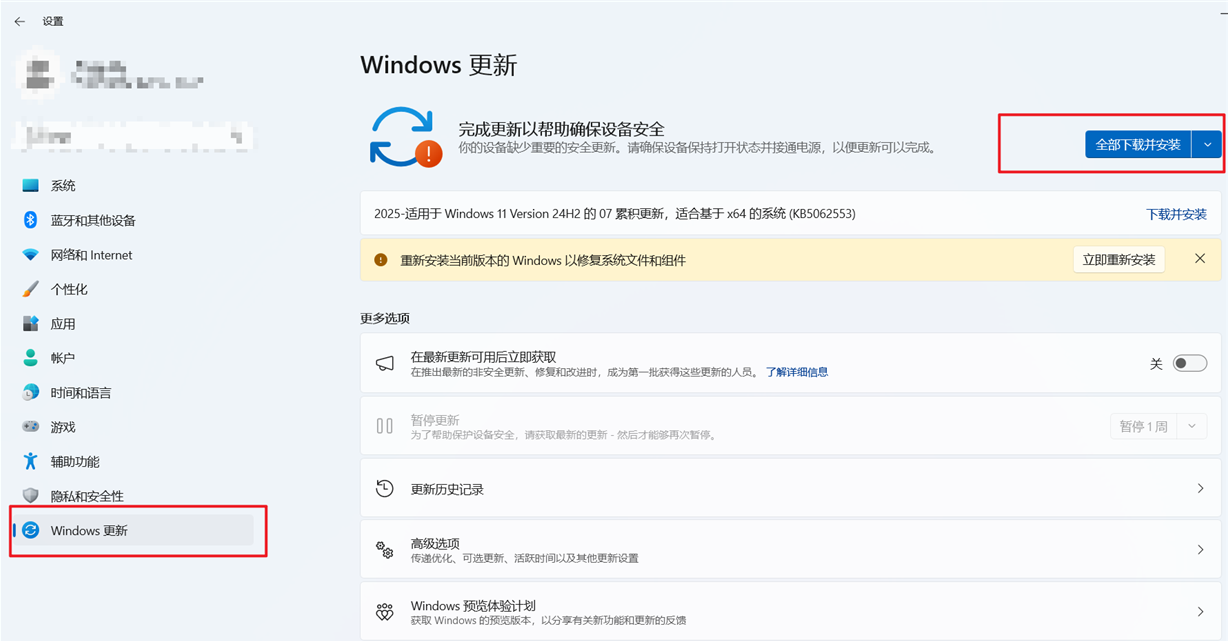The image size is (1232, 641).
Task: Click the 隐私和安全性 shield icon
Action: point(31,496)
